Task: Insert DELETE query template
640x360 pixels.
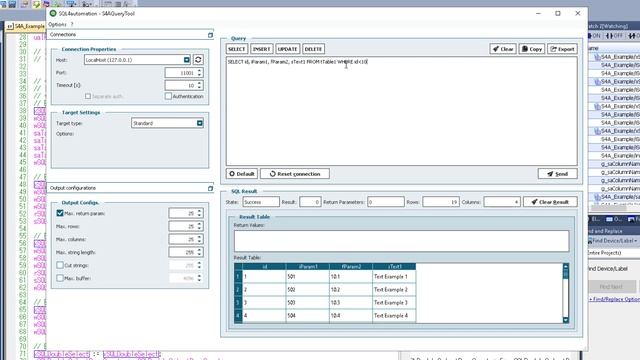Action: 313,49
